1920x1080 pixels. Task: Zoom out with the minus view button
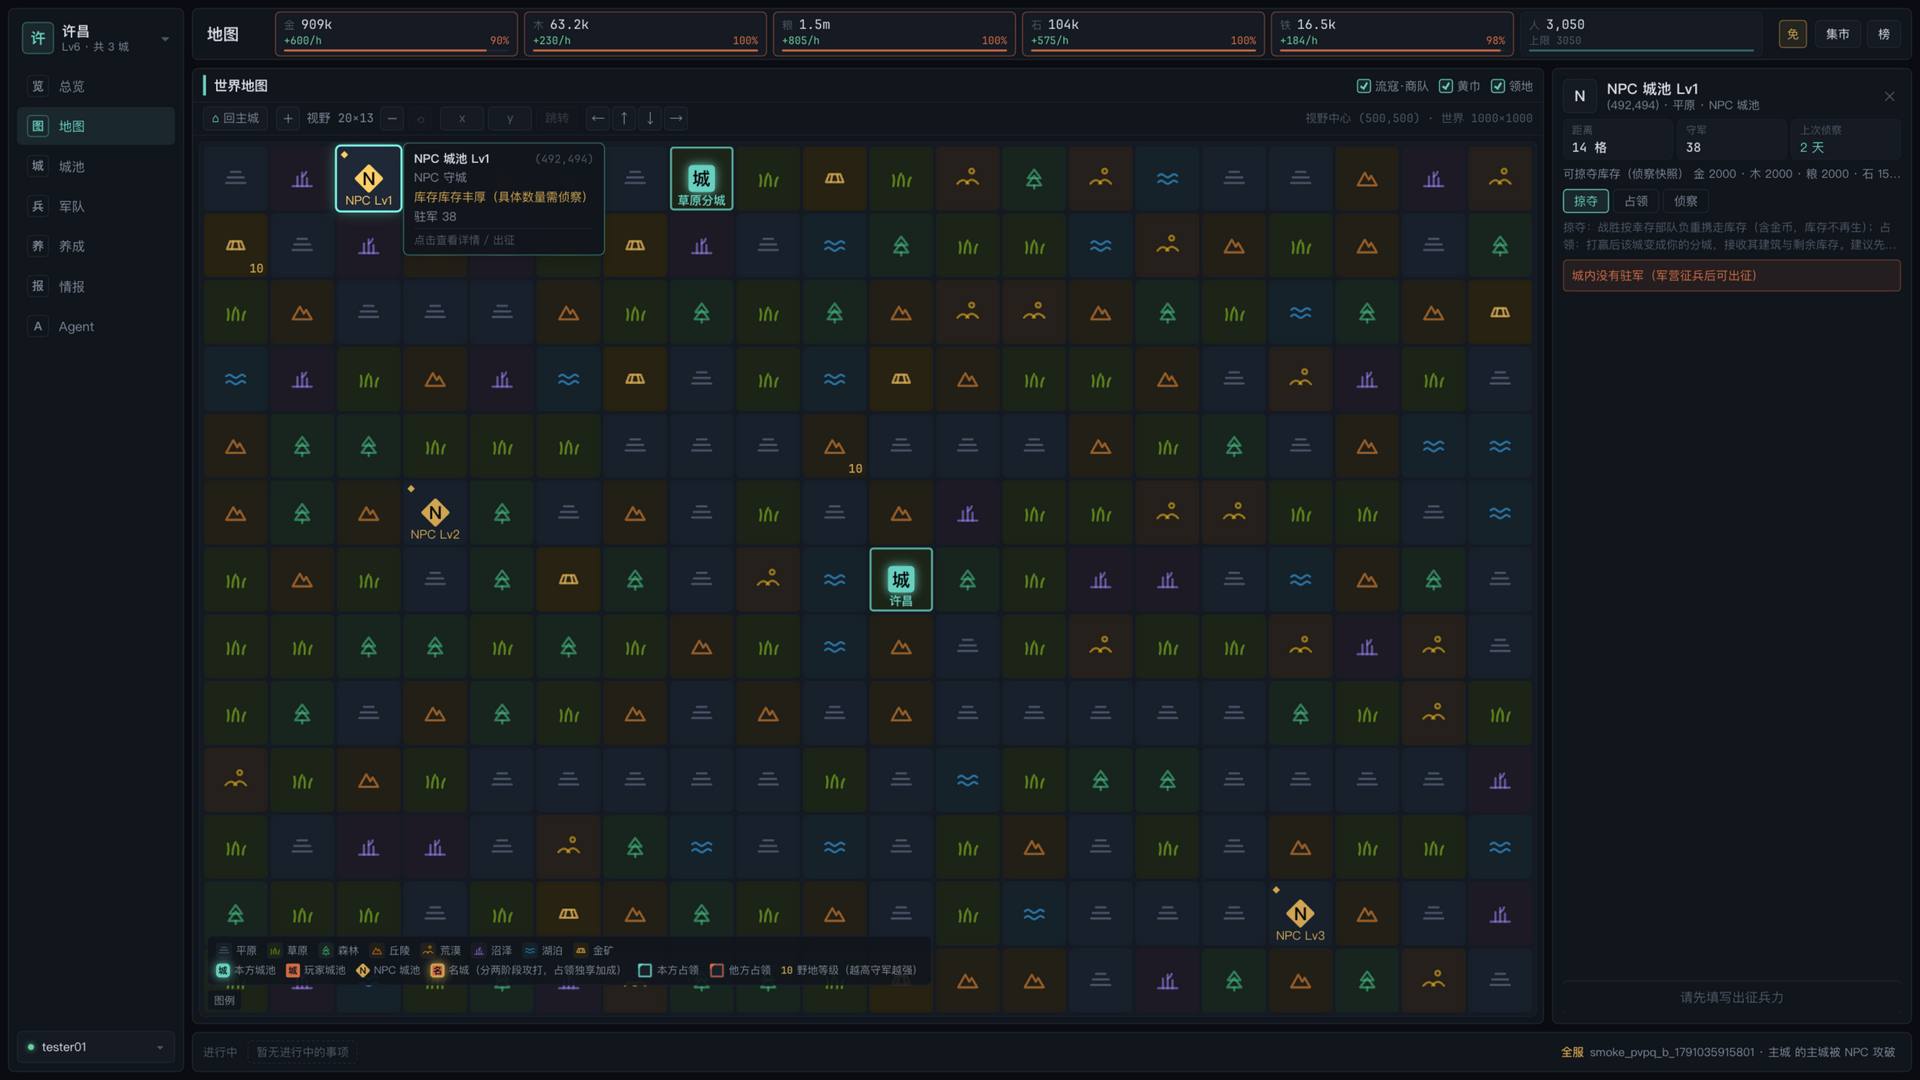coord(392,118)
